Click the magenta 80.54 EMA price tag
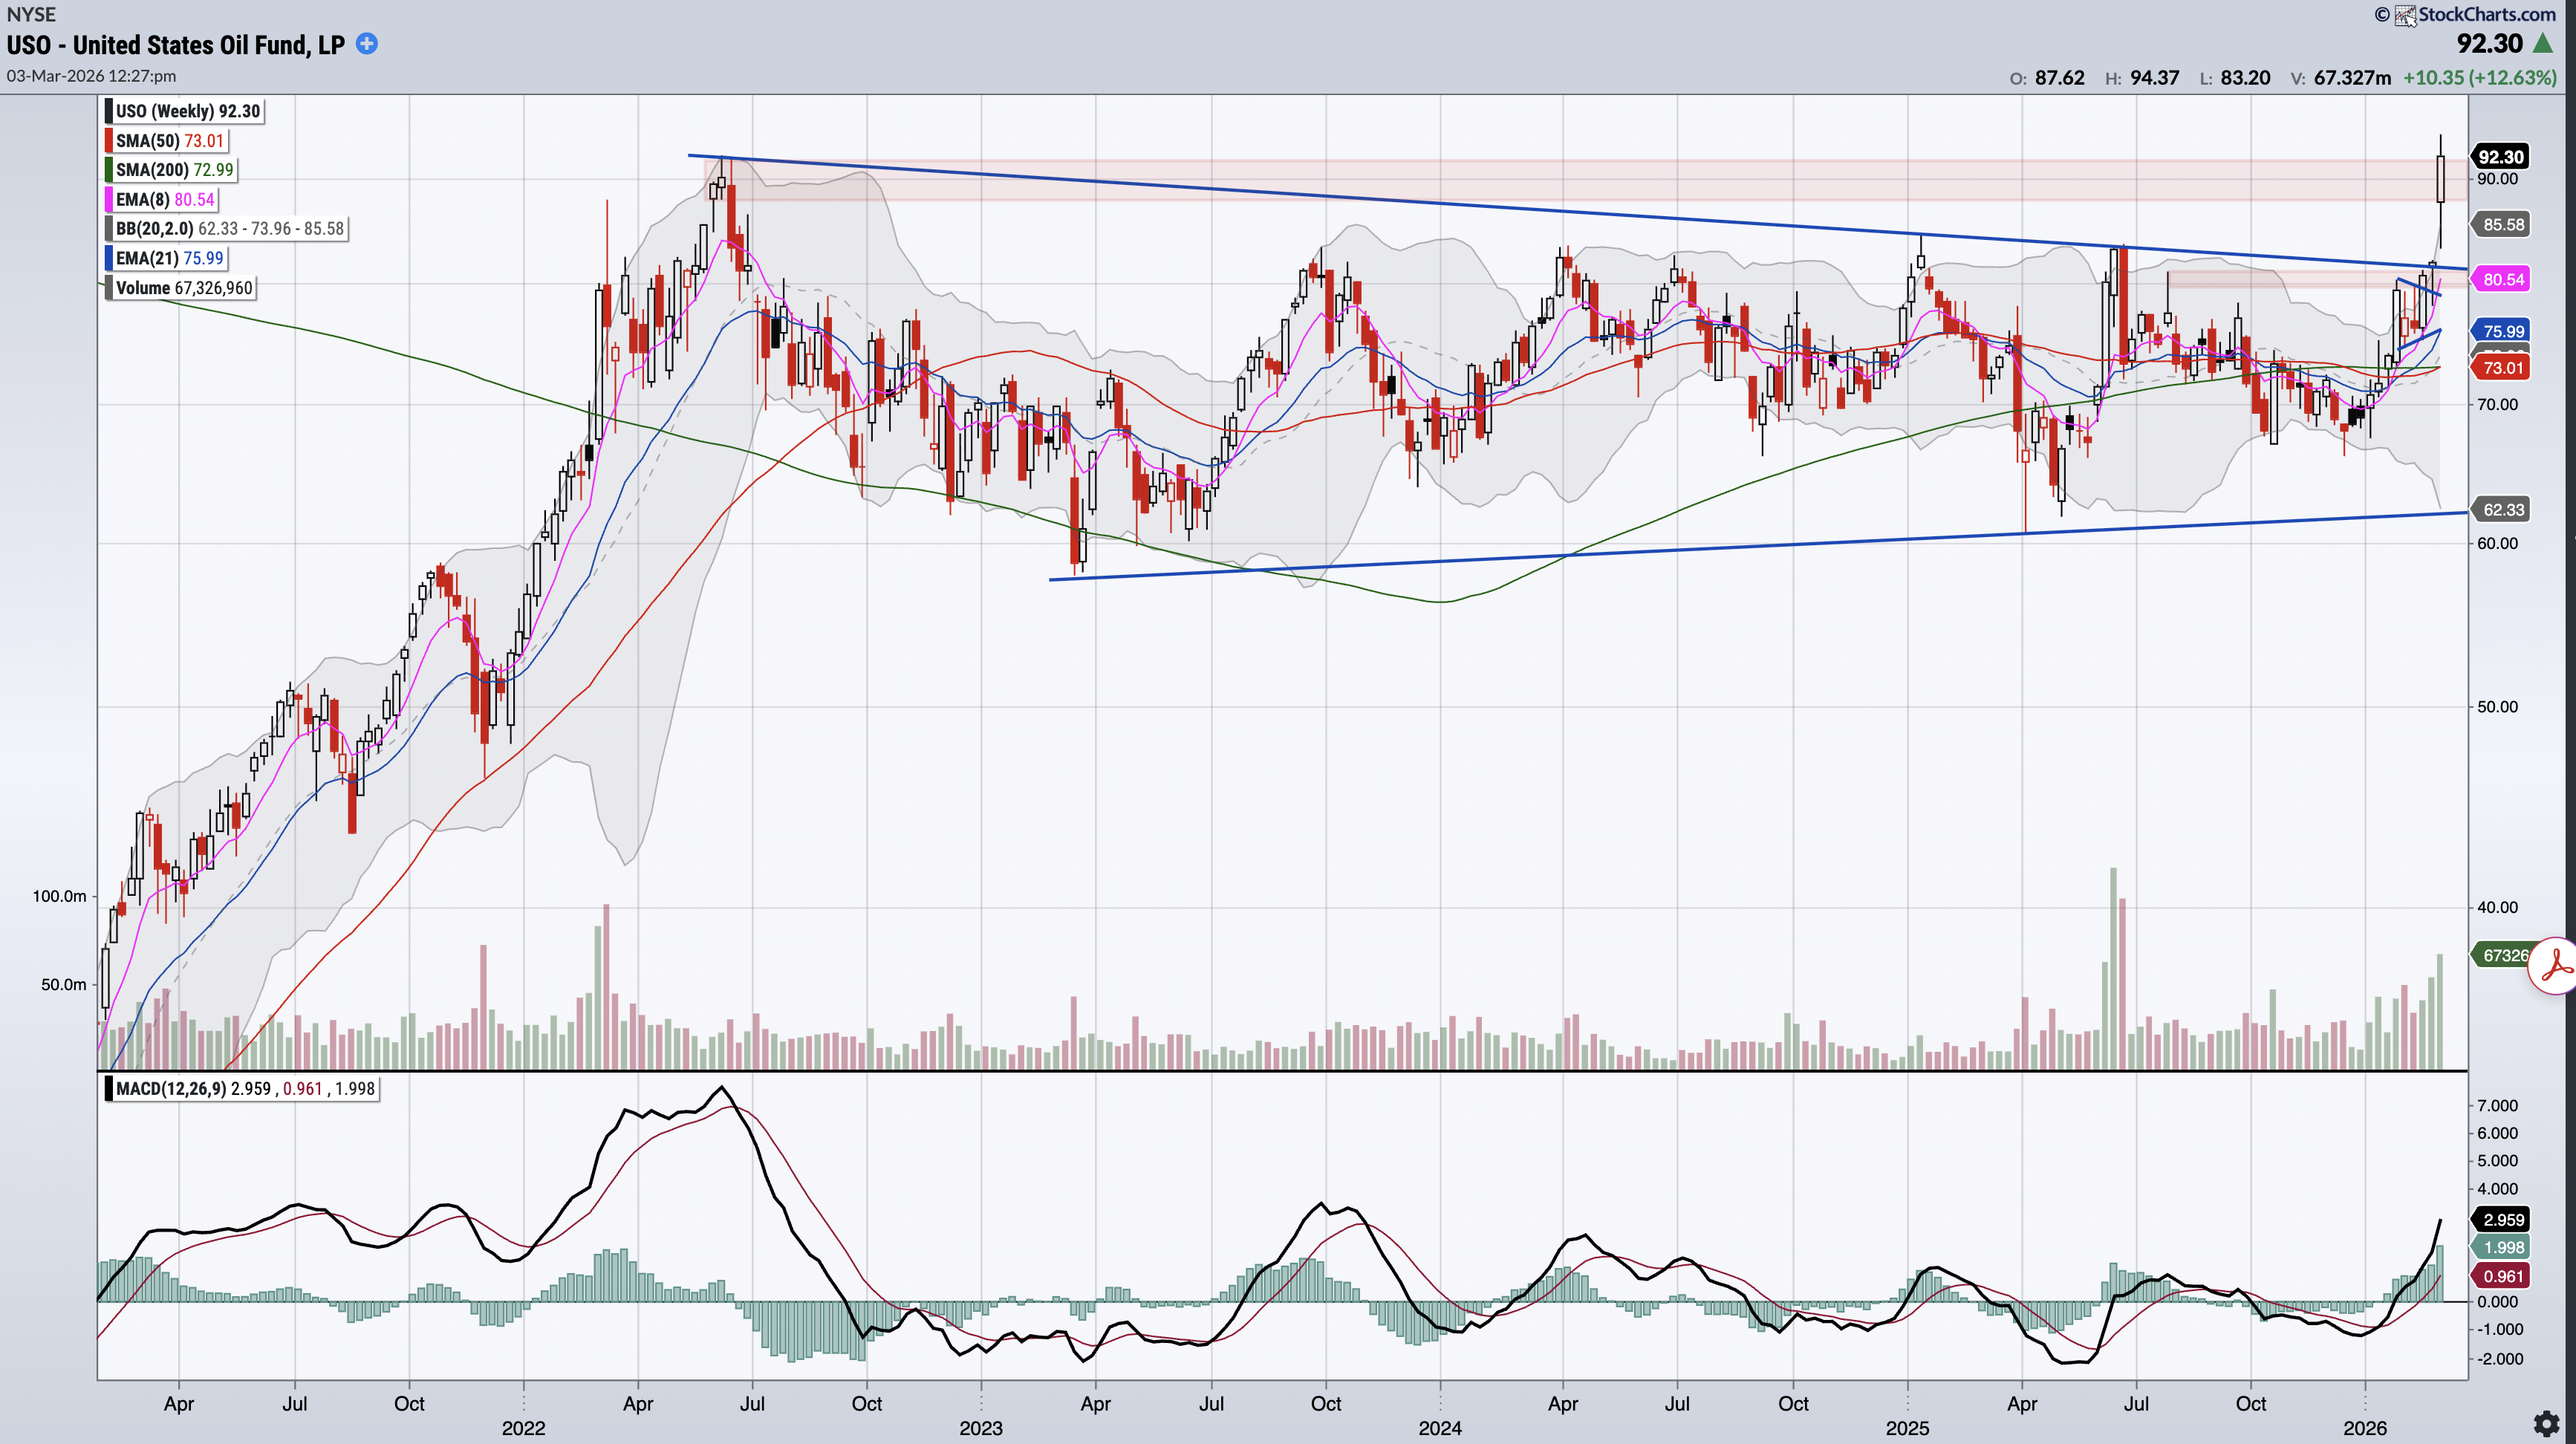This screenshot has width=2576, height=1444. point(2502,280)
